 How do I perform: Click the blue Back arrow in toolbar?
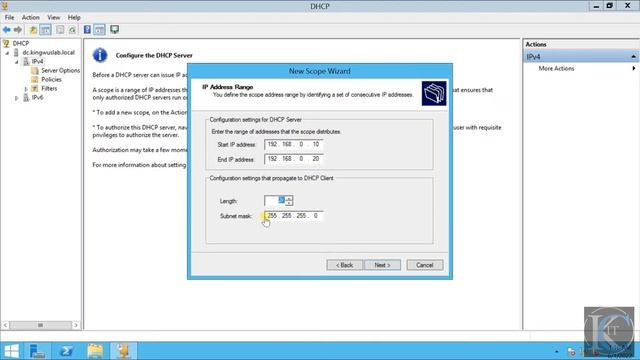(7, 30)
